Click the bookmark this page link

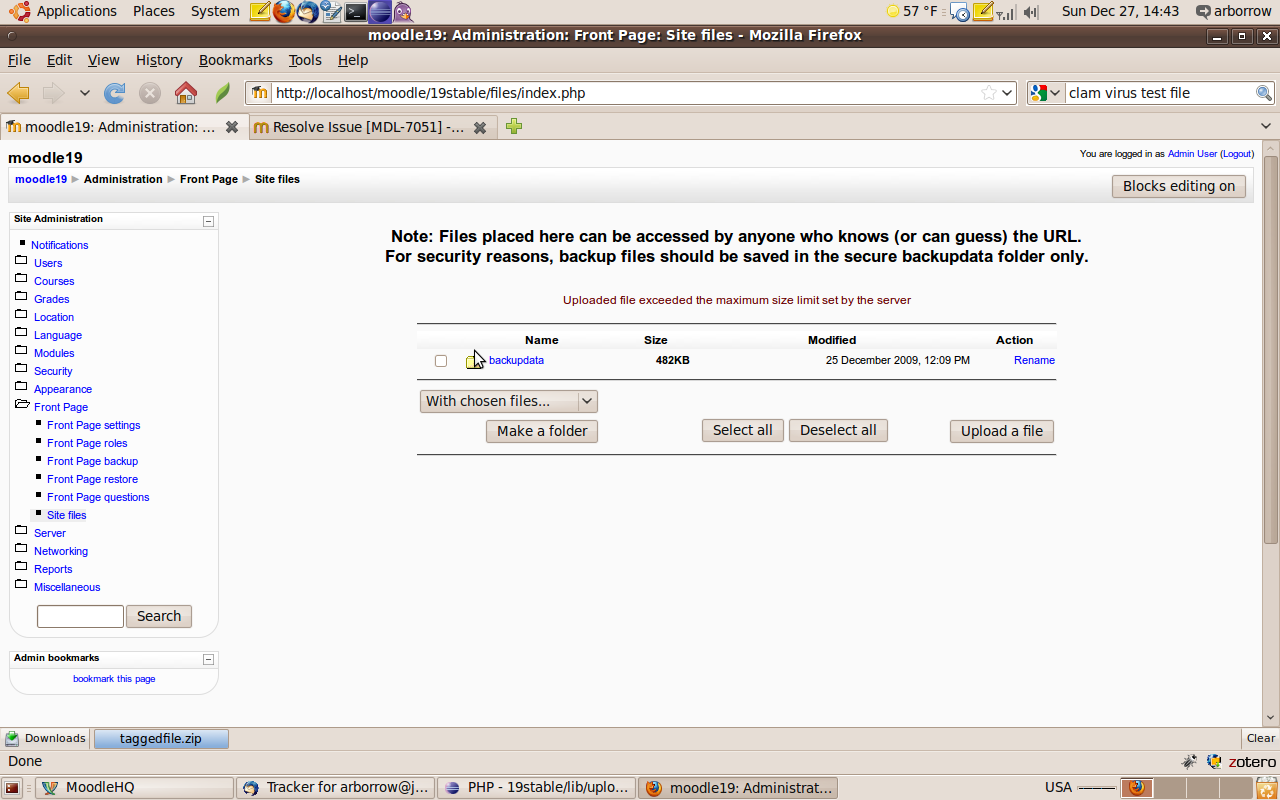114,679
